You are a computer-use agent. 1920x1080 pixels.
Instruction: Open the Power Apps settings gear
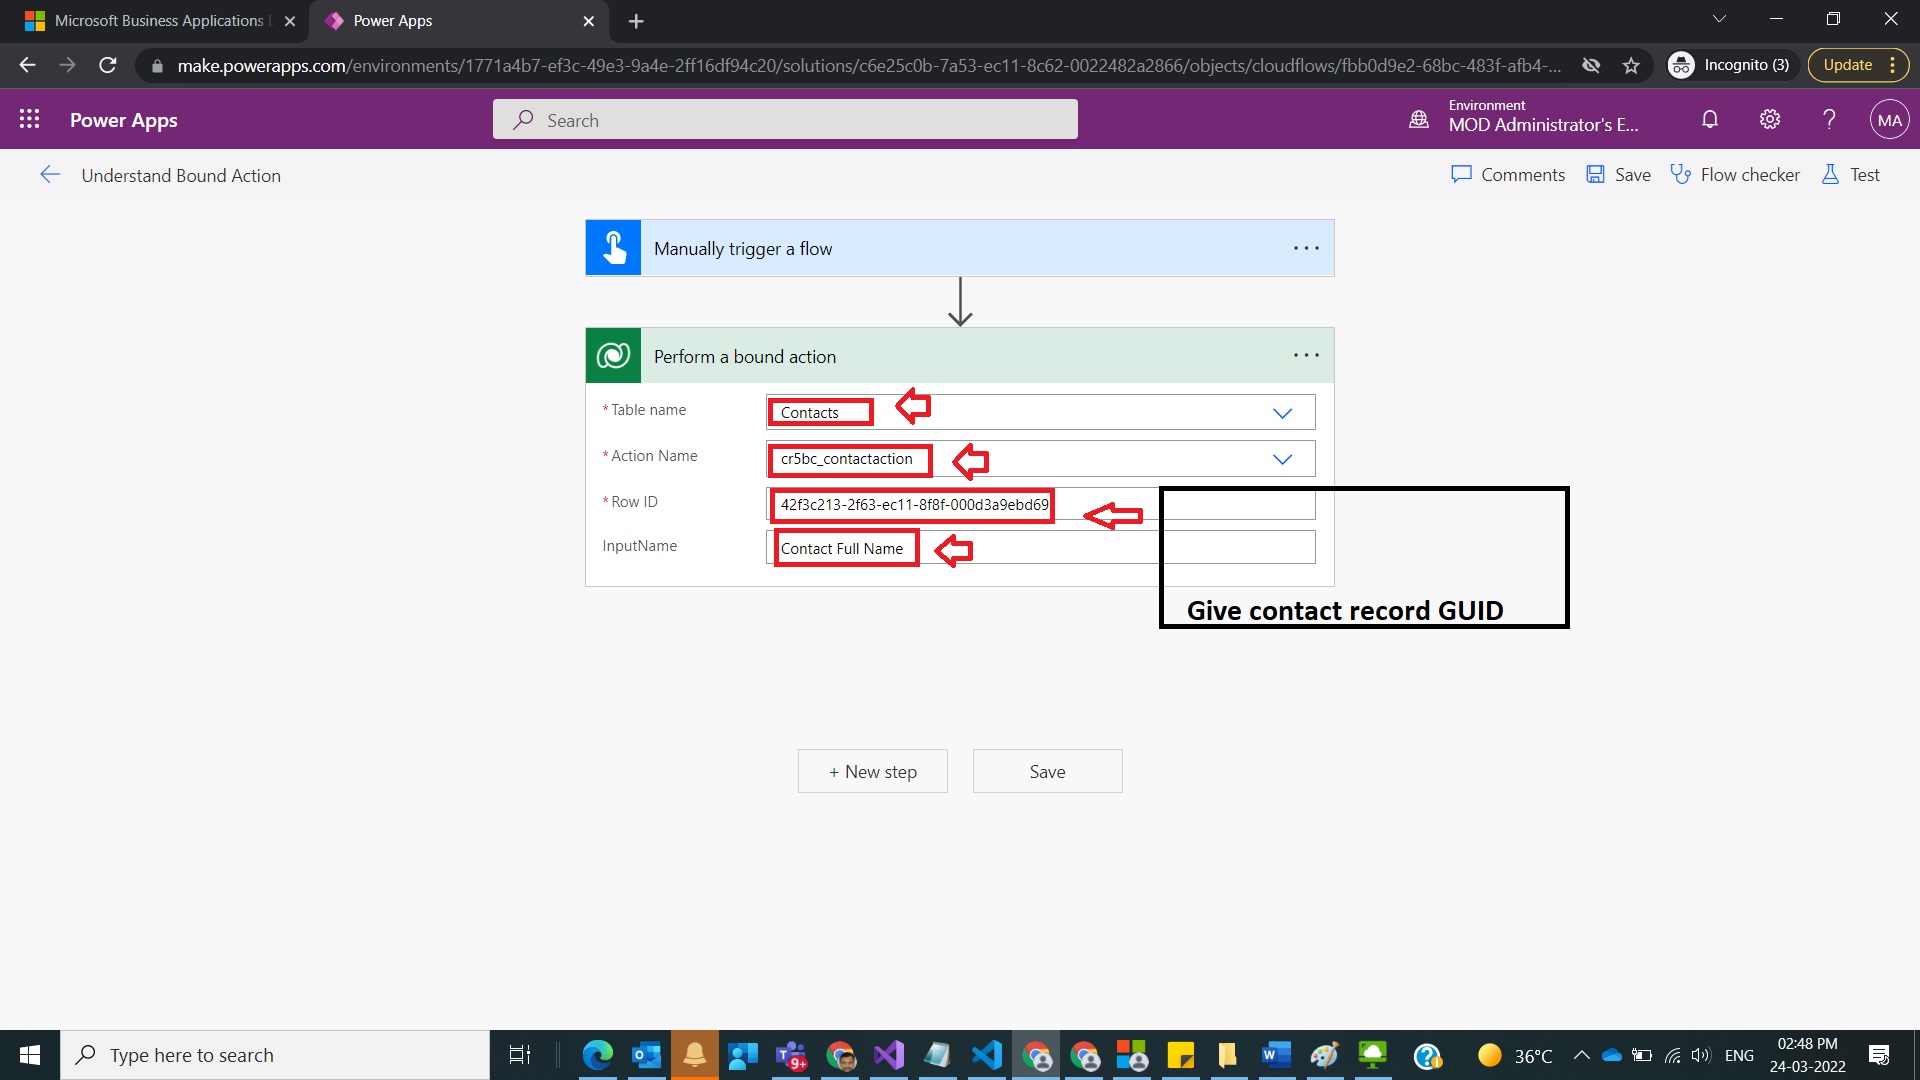pos(1769,119)
